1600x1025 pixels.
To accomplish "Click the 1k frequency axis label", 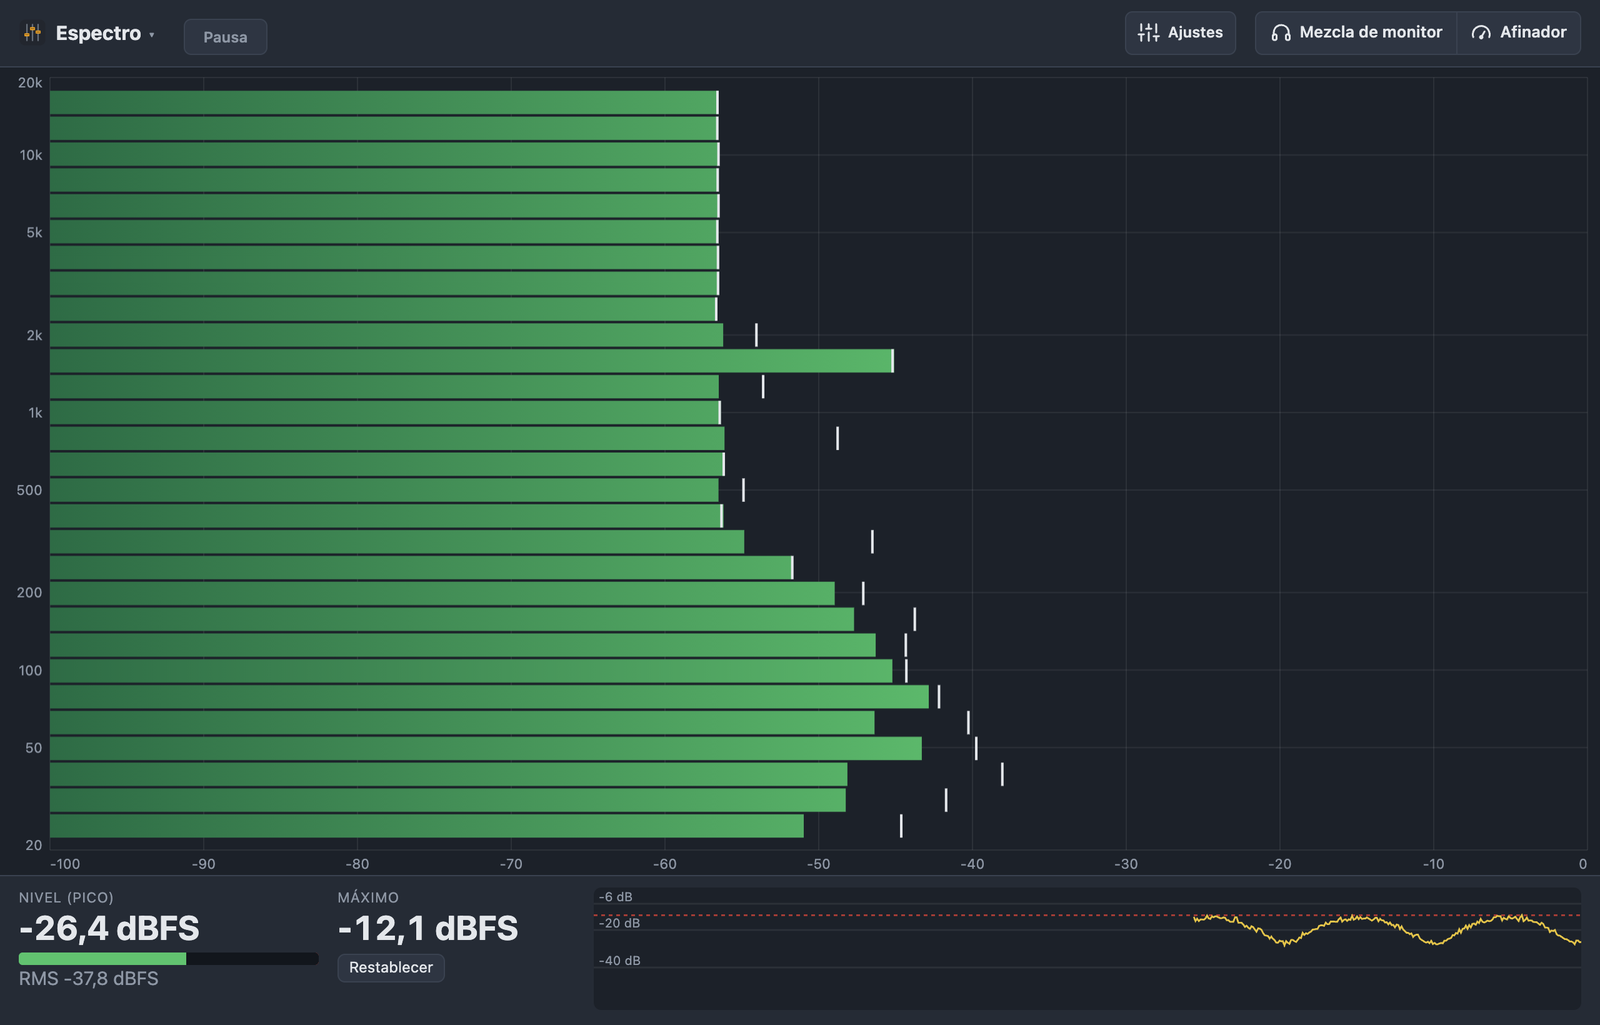I will (35, 412).
